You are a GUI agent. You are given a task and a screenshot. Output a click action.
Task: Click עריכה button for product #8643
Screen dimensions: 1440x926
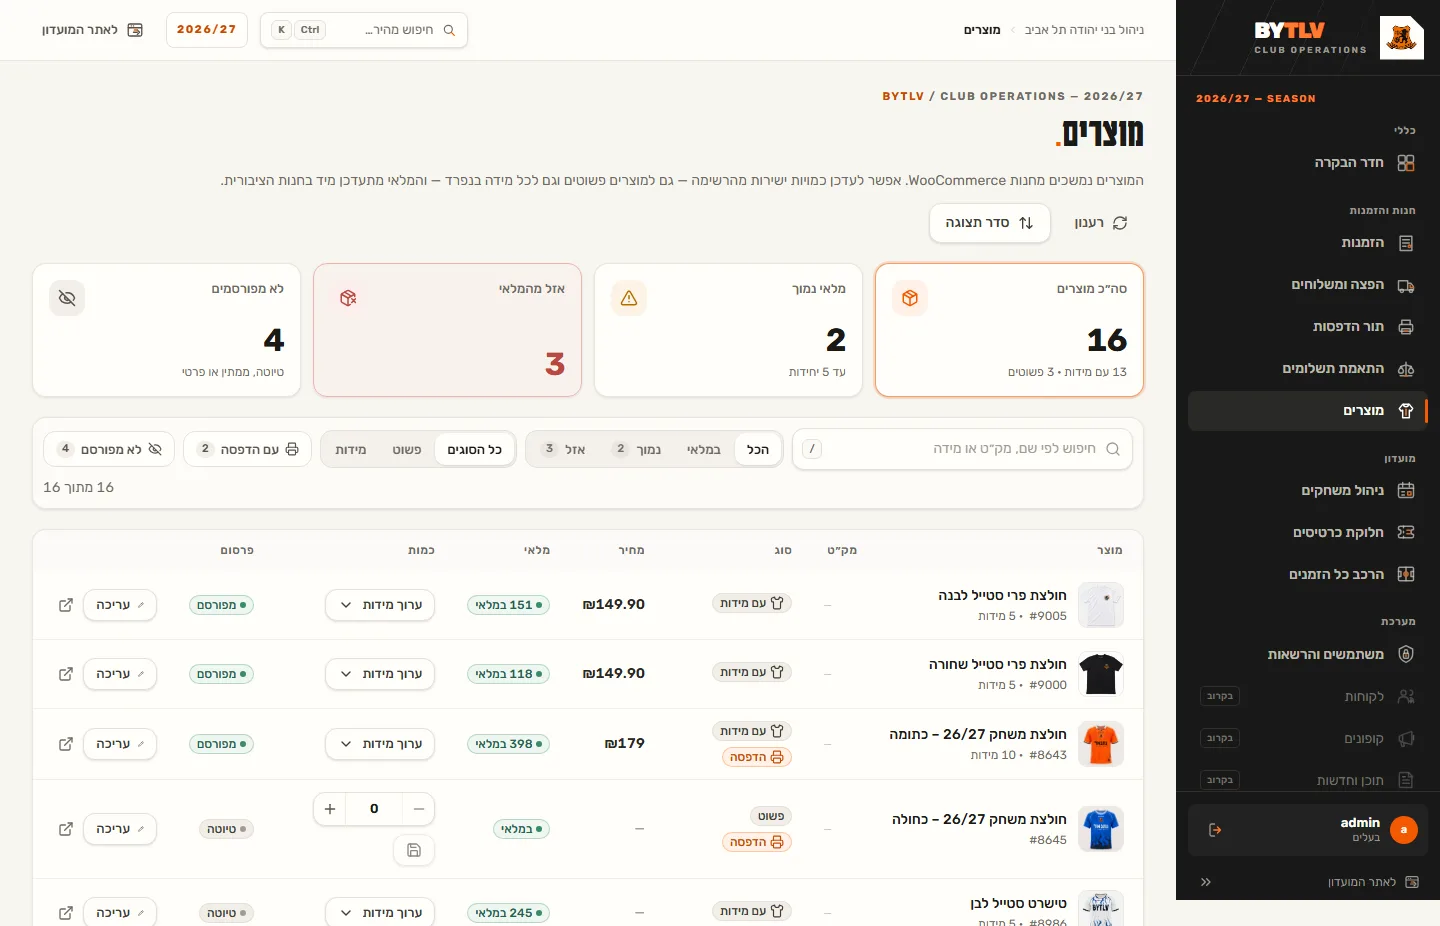120,744
